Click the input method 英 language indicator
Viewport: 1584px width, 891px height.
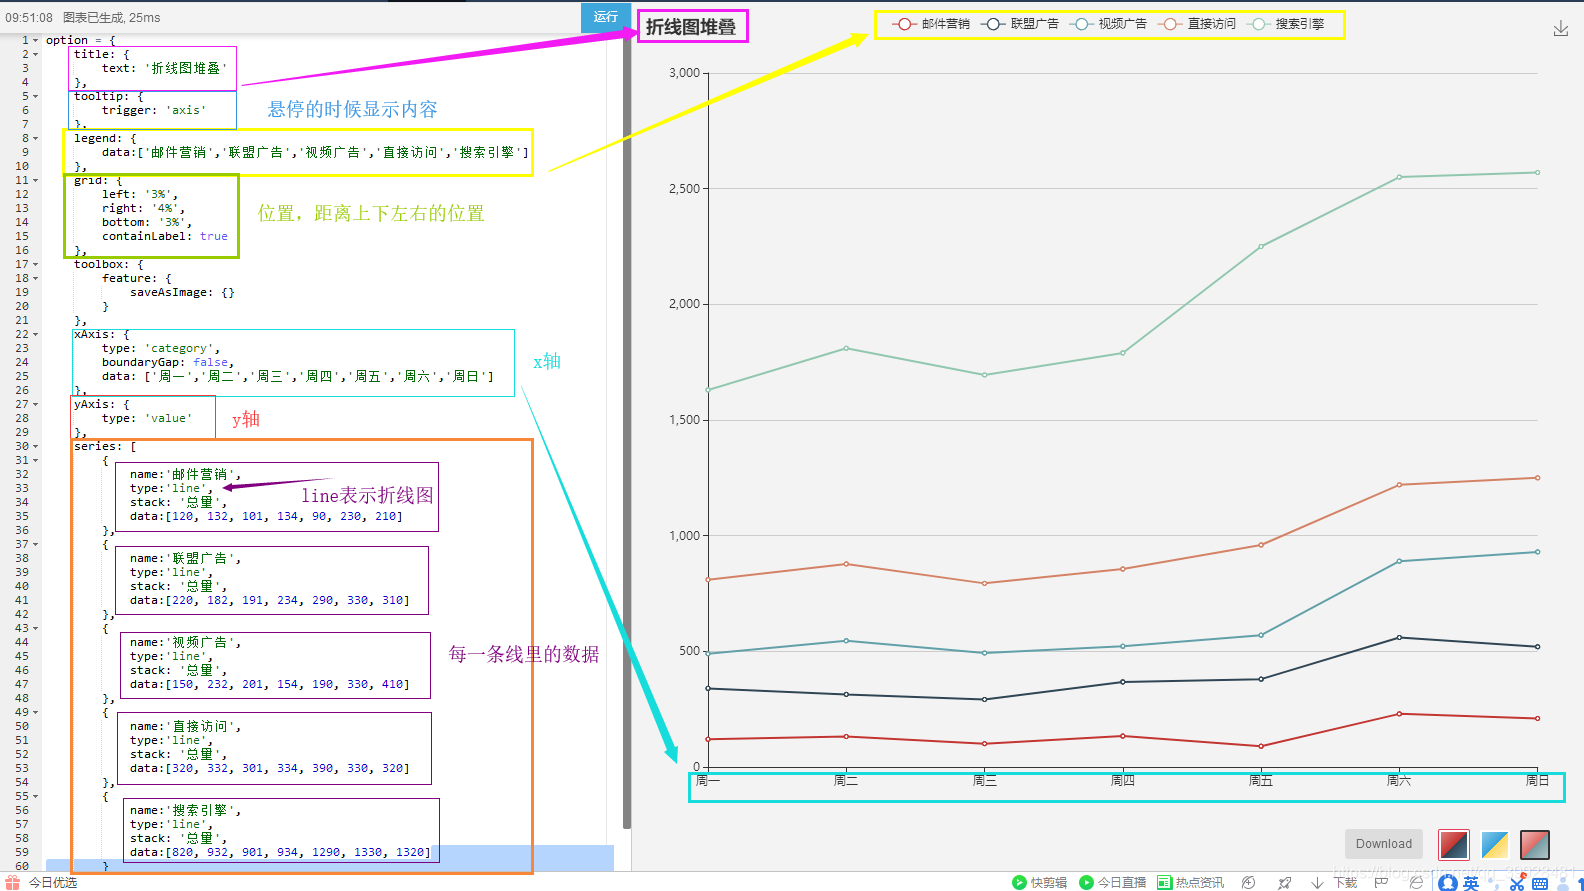coord(1470,883)
